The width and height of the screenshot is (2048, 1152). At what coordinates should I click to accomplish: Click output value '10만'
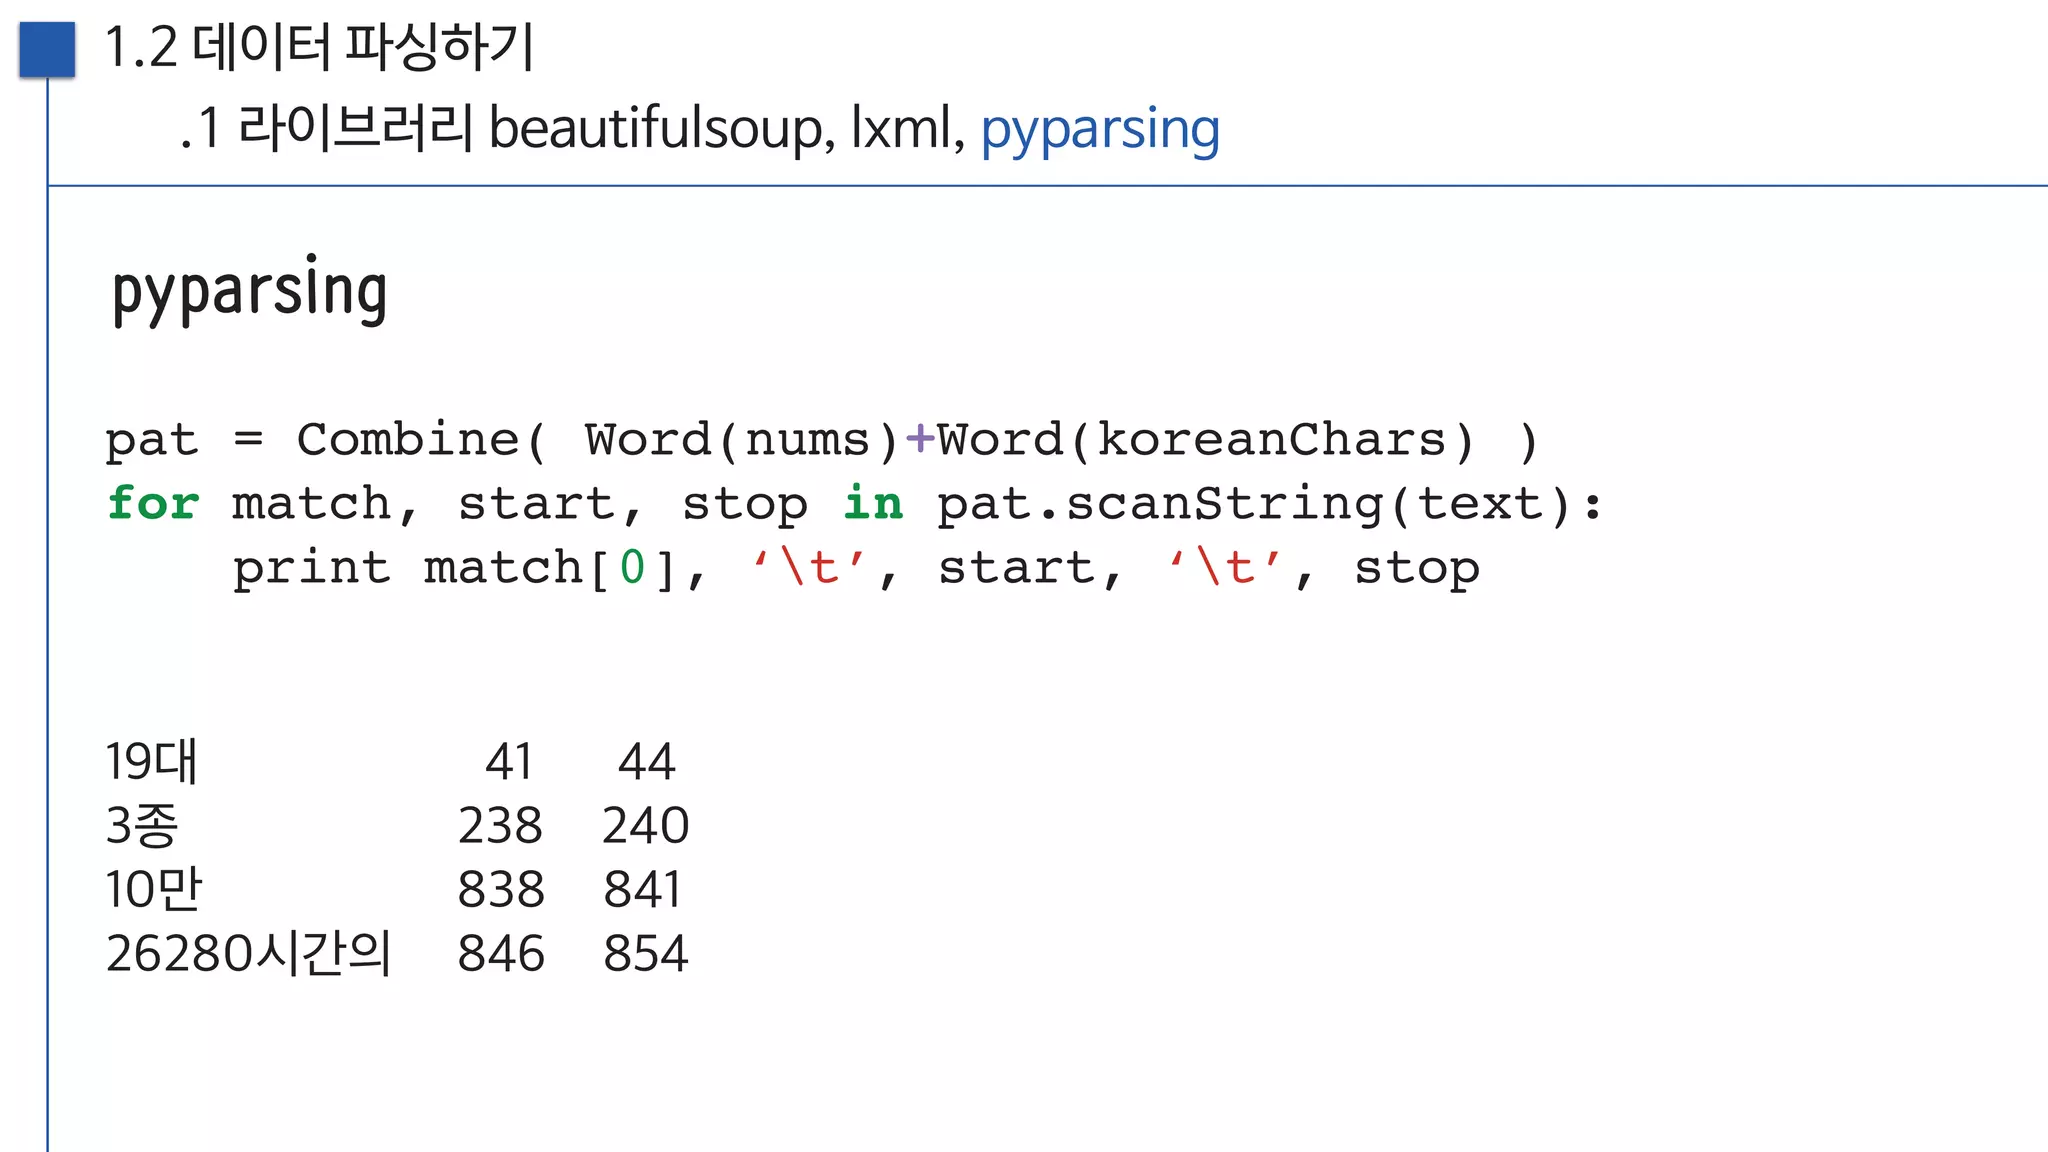(x=154, y=889)
